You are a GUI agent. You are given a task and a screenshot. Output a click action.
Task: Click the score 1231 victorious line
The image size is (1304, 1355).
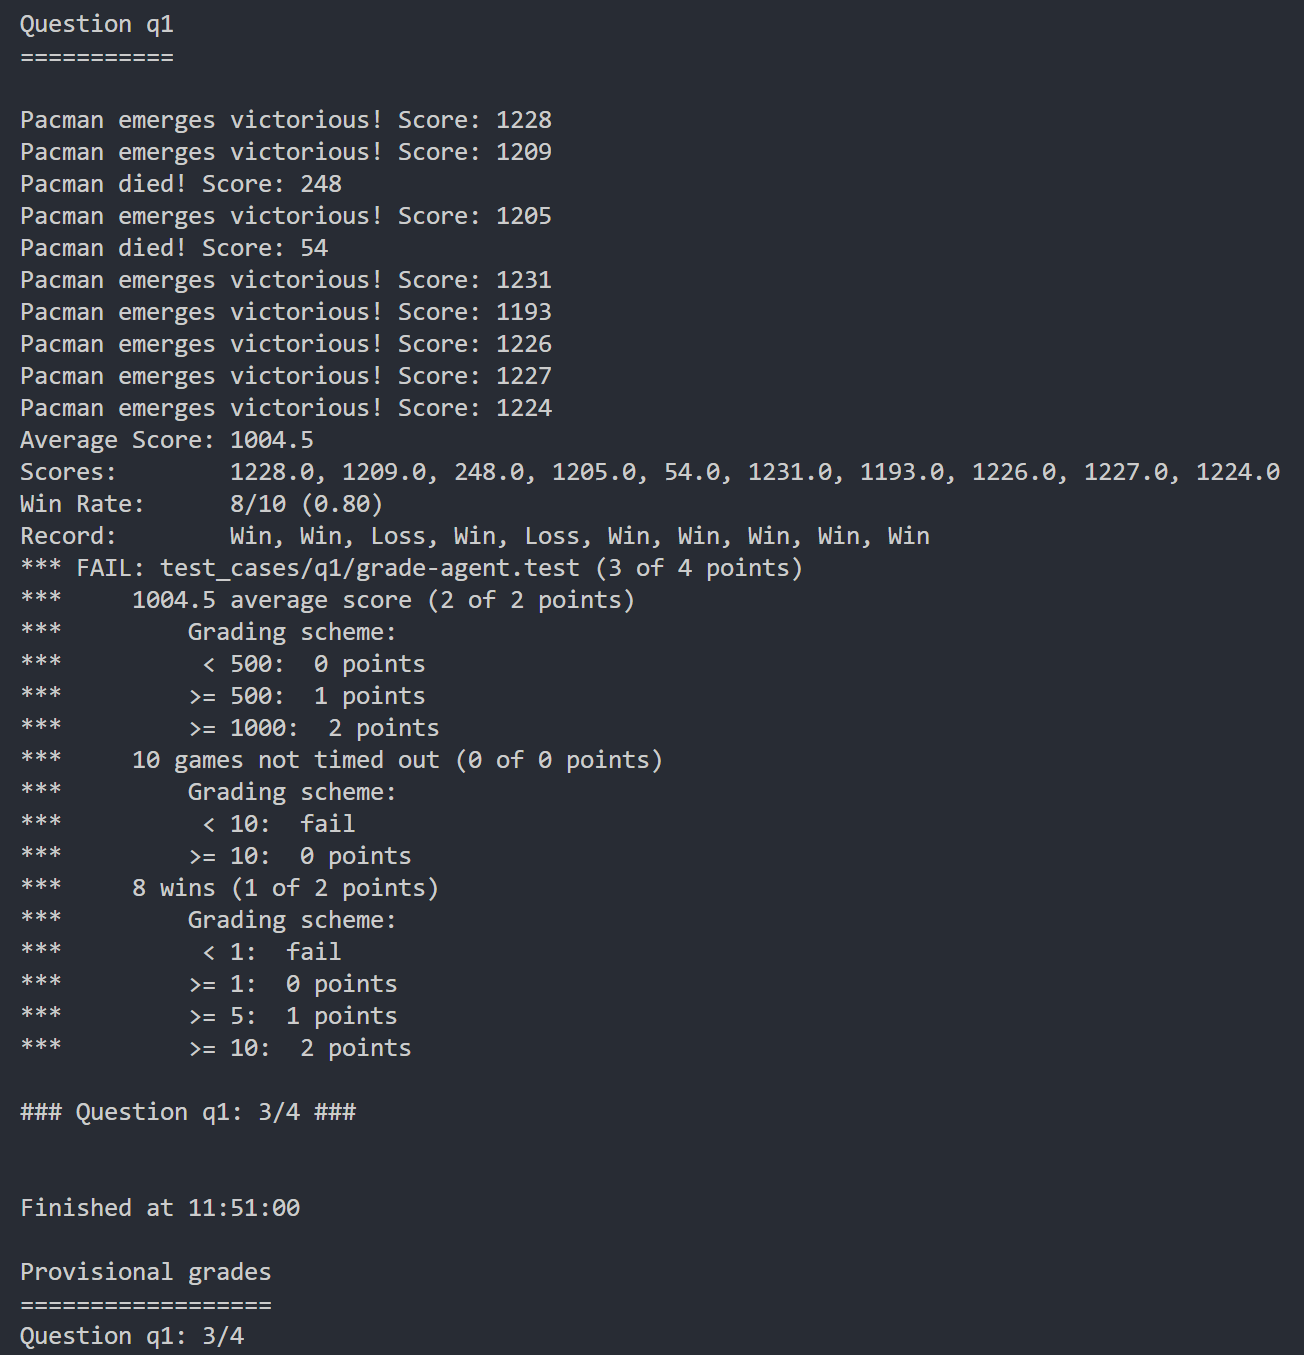click(286, 280)
